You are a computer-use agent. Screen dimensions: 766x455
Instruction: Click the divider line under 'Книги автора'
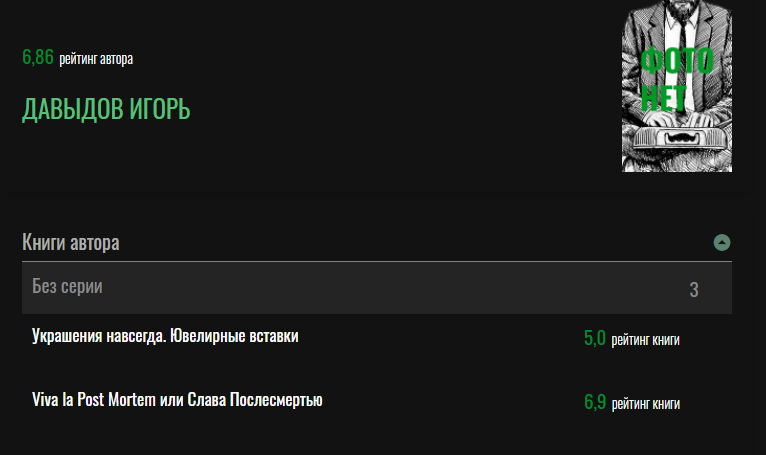(377, 261)
